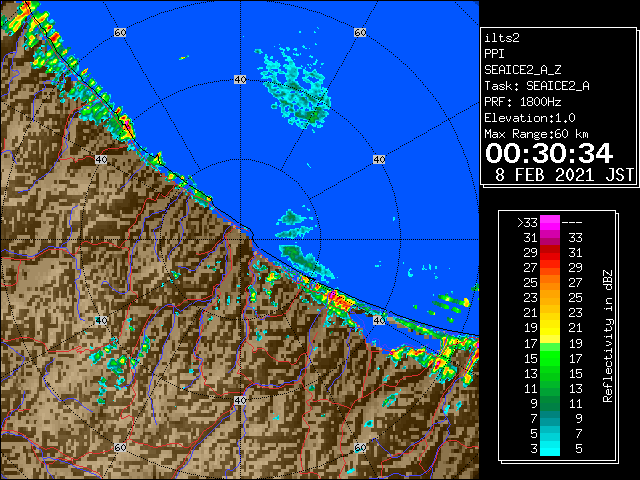
Task: Click the '>33' legend label
Action: coord(527,223)
